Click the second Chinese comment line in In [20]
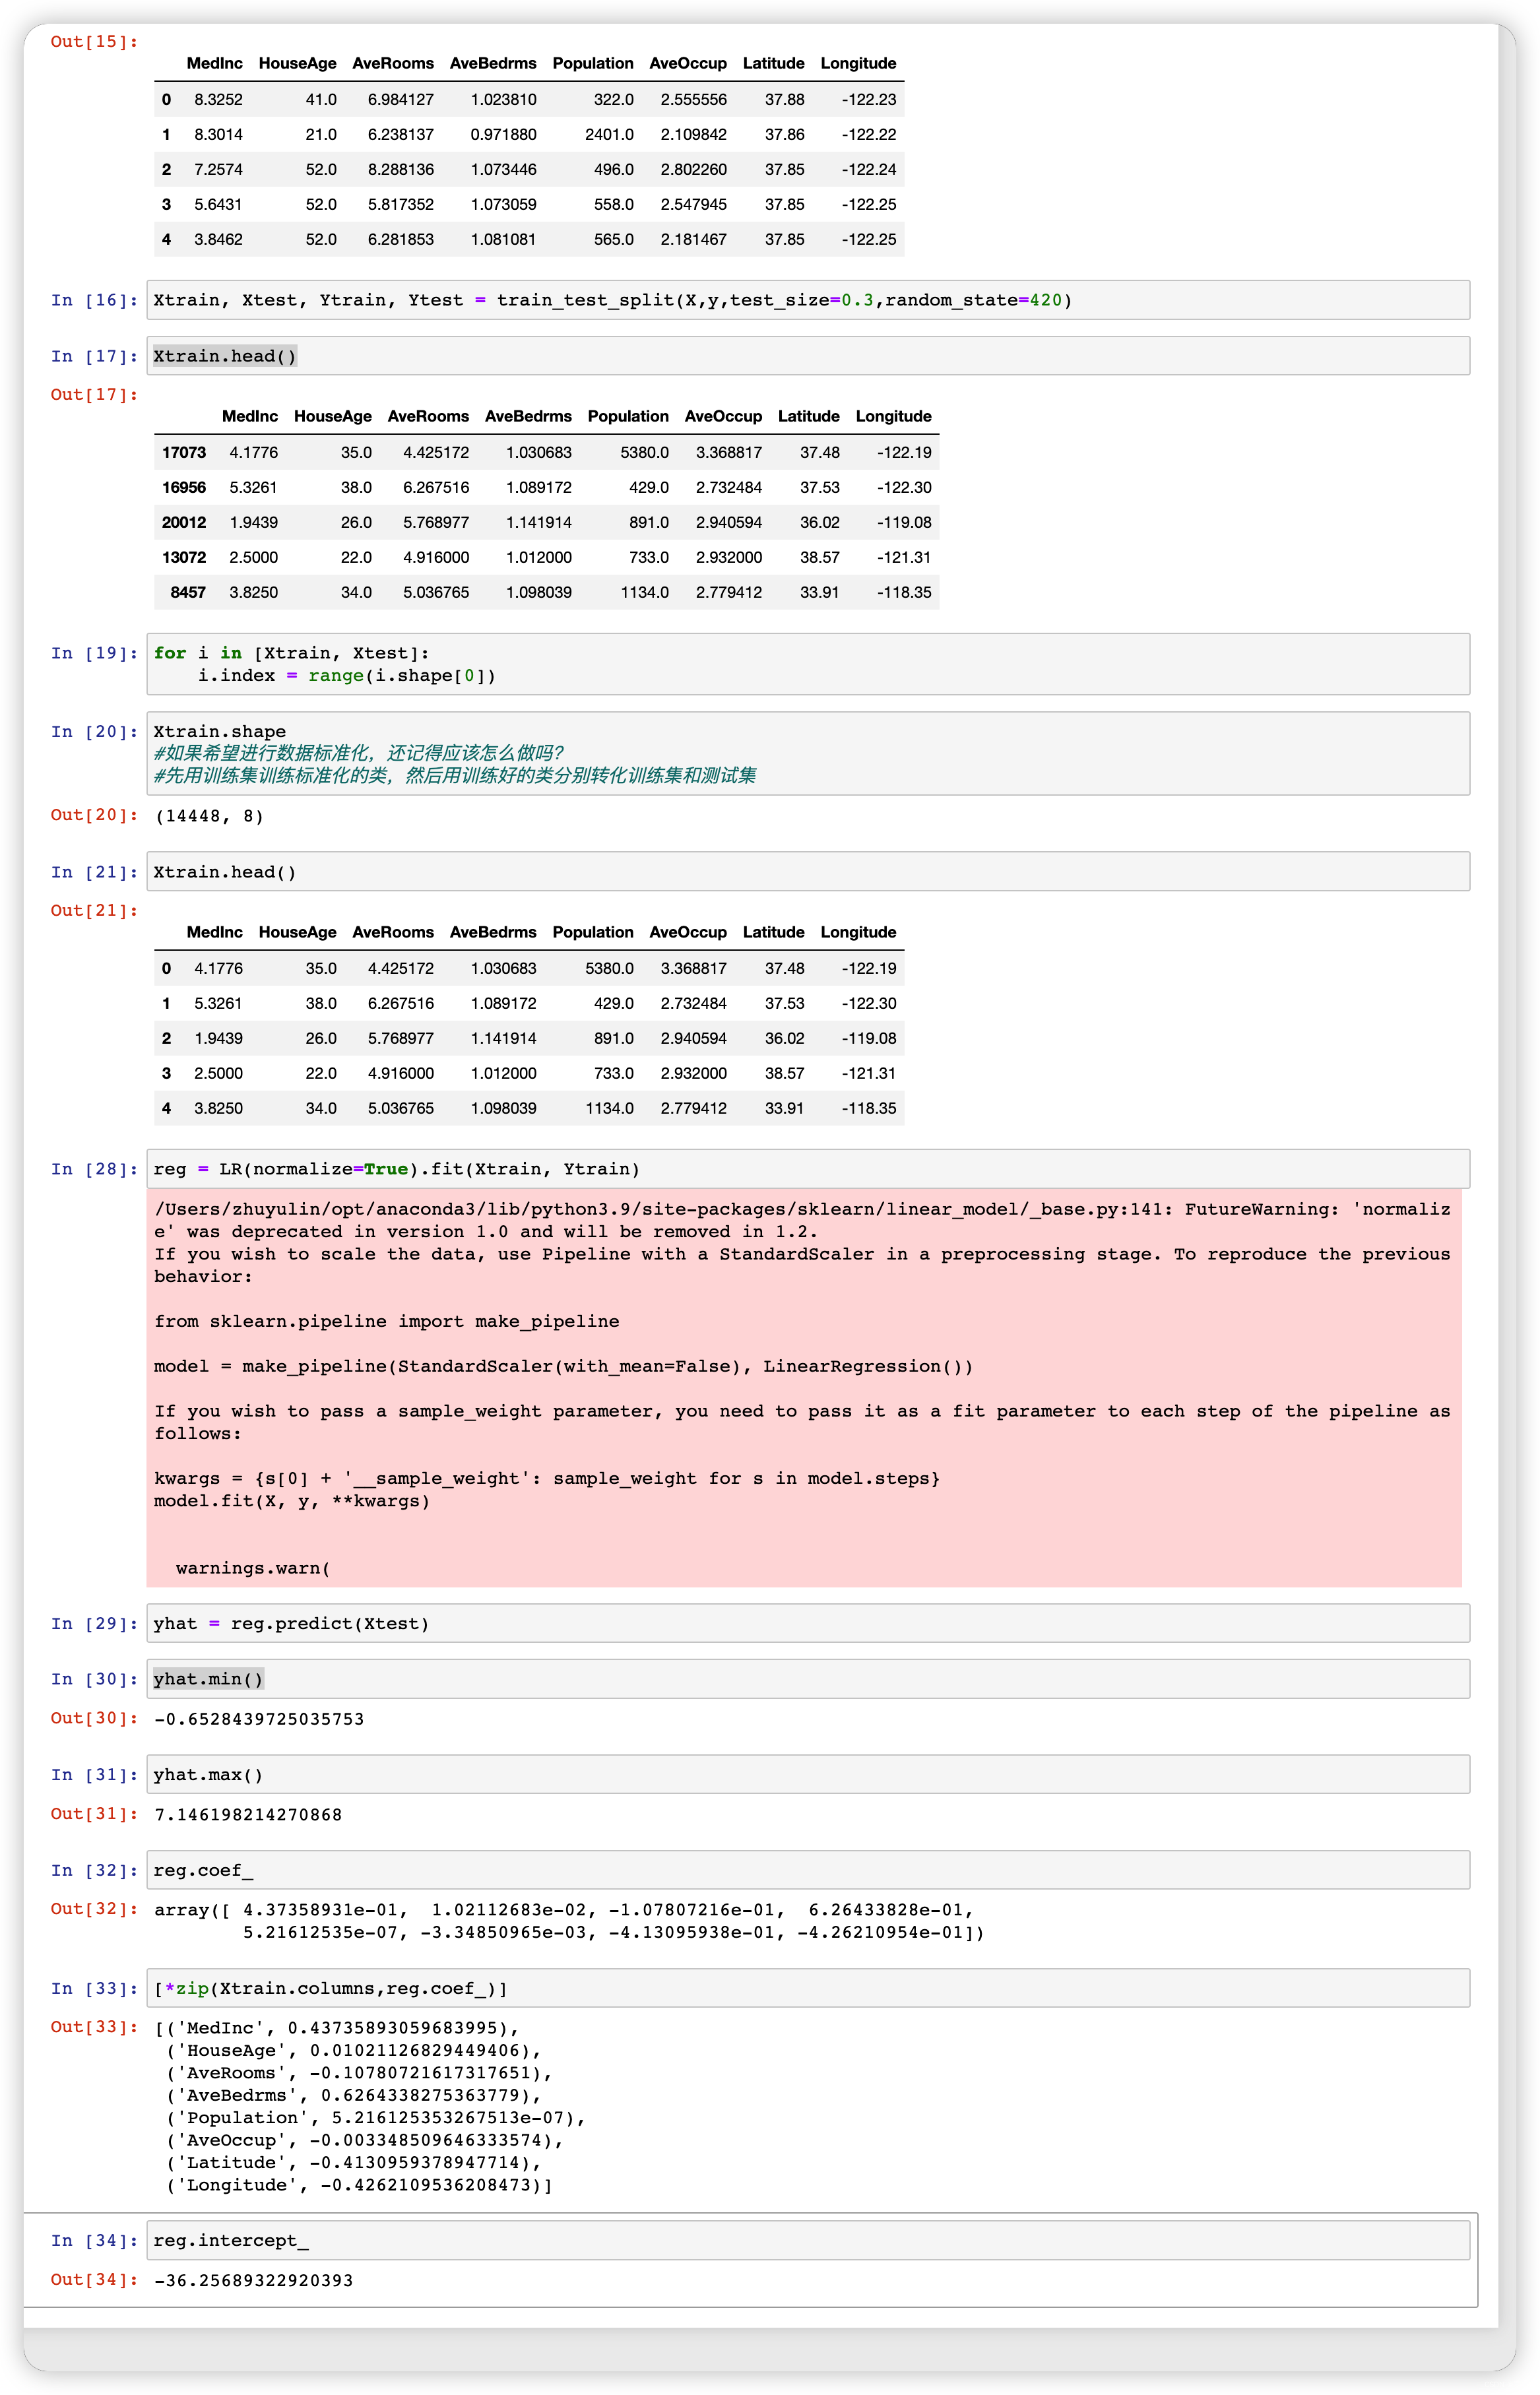Screen dimensions: 1540x2395 point(455,775)
